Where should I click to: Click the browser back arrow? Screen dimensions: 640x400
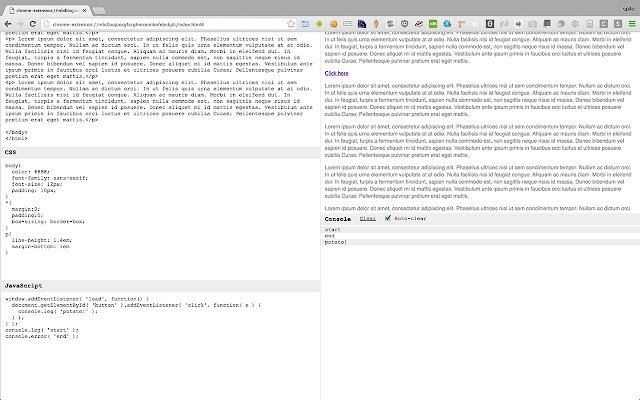coord(8,24)
